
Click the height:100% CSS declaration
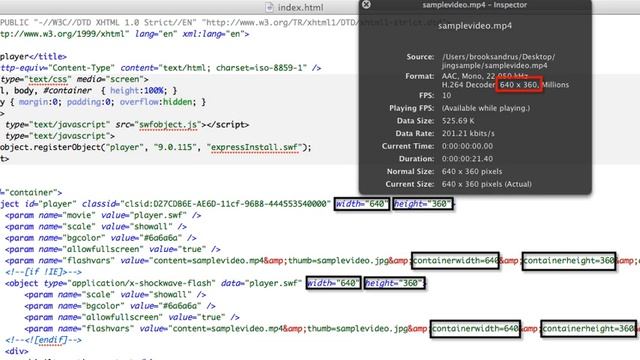pyautogui.click(x=137, y=91)
